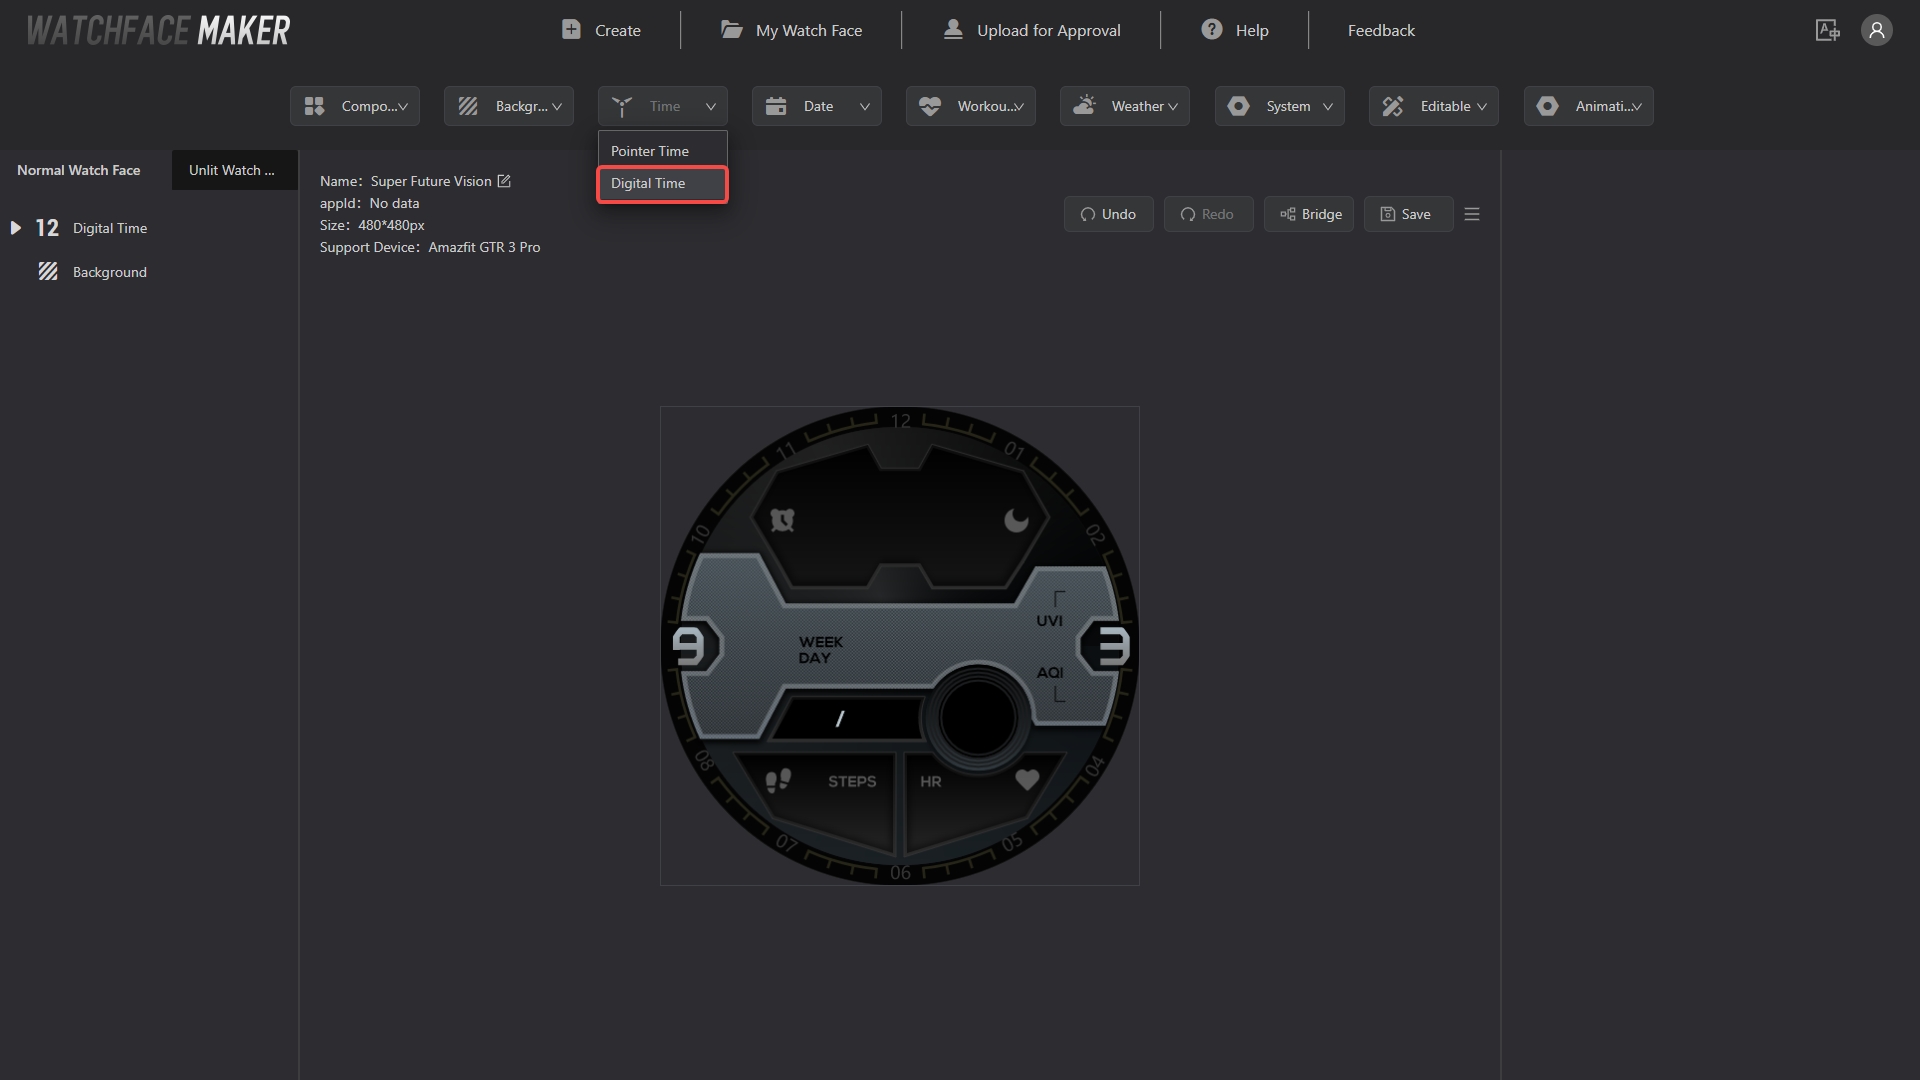Click the Create plus icon

click(571, 30)
